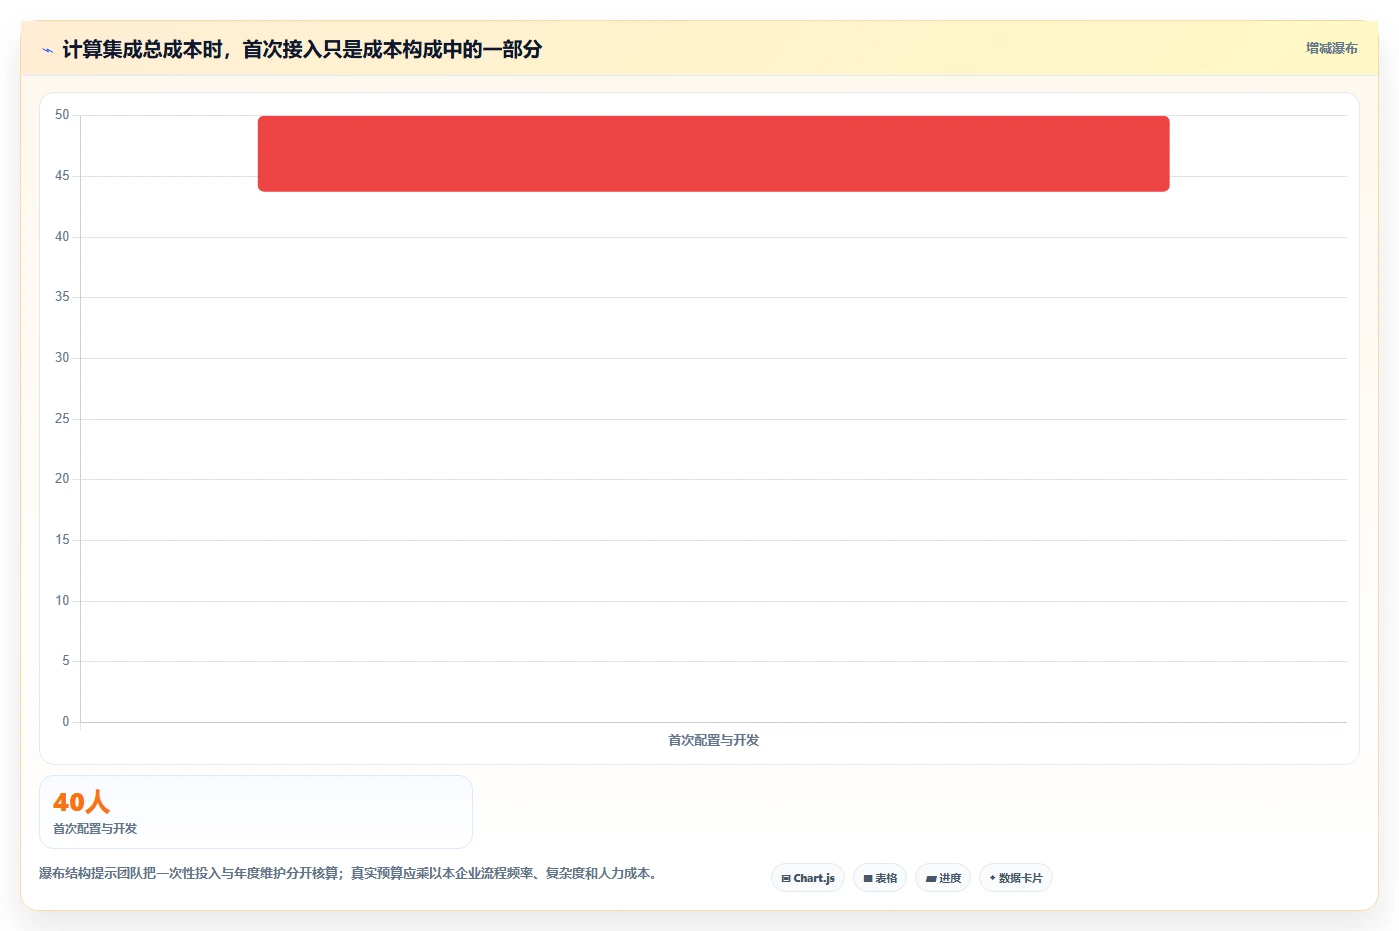
Task: Click the red waterfall bar in chart
Action: tap(713, 153)
